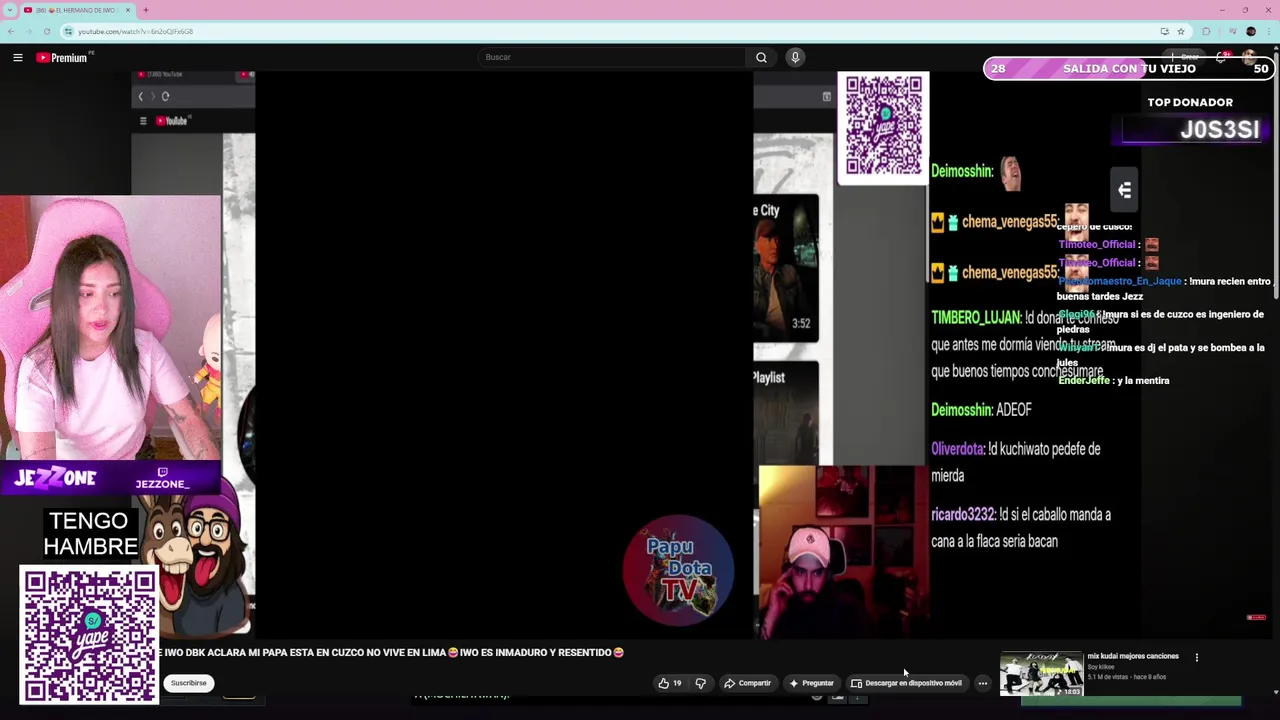The image size is (1280, 720).
Task: Open the browser extensions puzzle icon
Action: click(x=1206, y=31)
